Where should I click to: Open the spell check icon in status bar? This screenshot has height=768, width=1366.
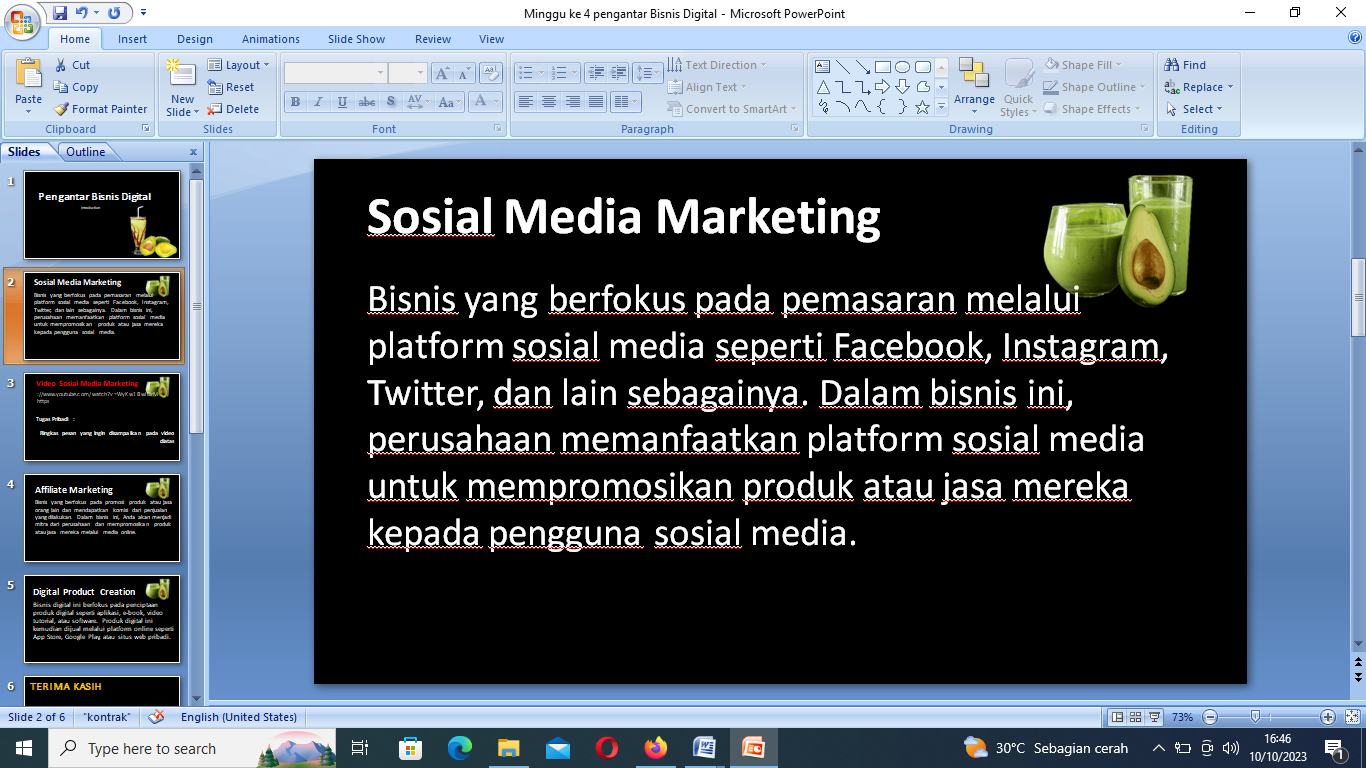(x=156, y=717)
